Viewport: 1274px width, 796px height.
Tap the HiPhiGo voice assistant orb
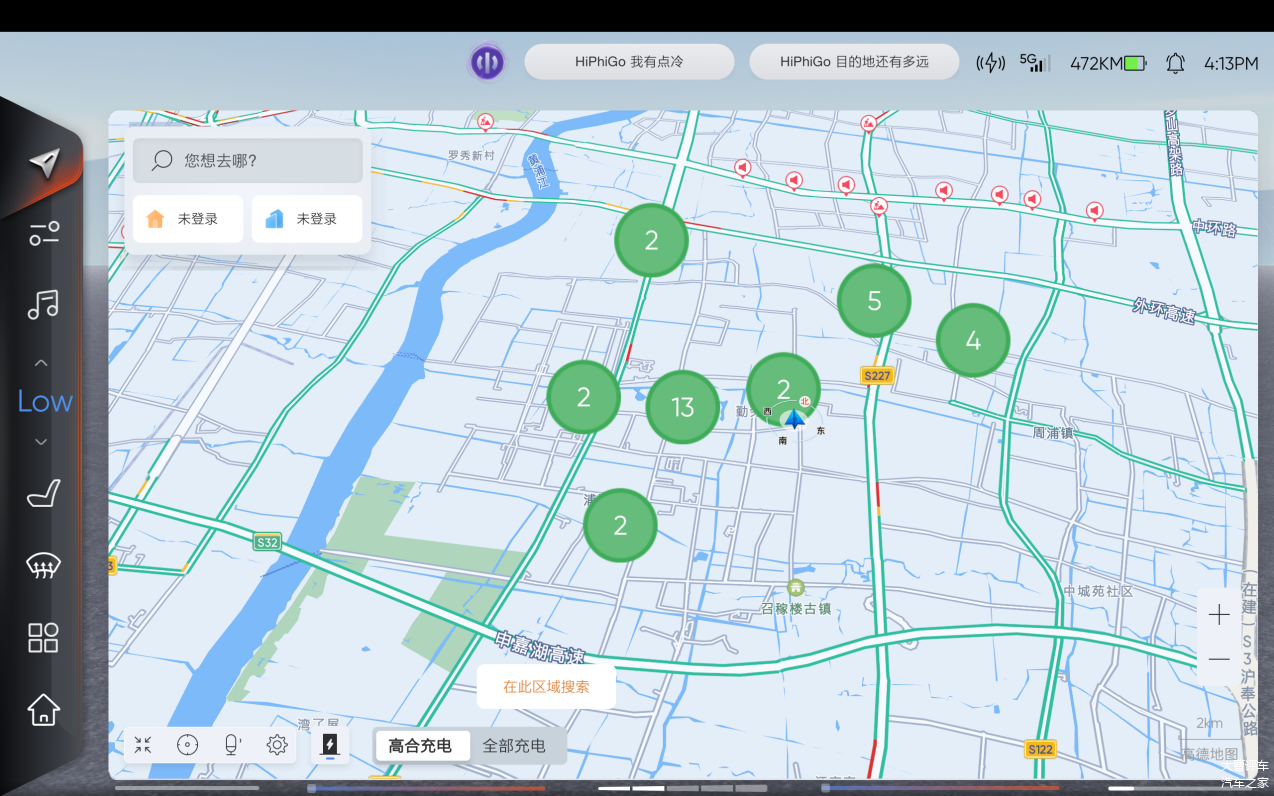pos(487,62)
